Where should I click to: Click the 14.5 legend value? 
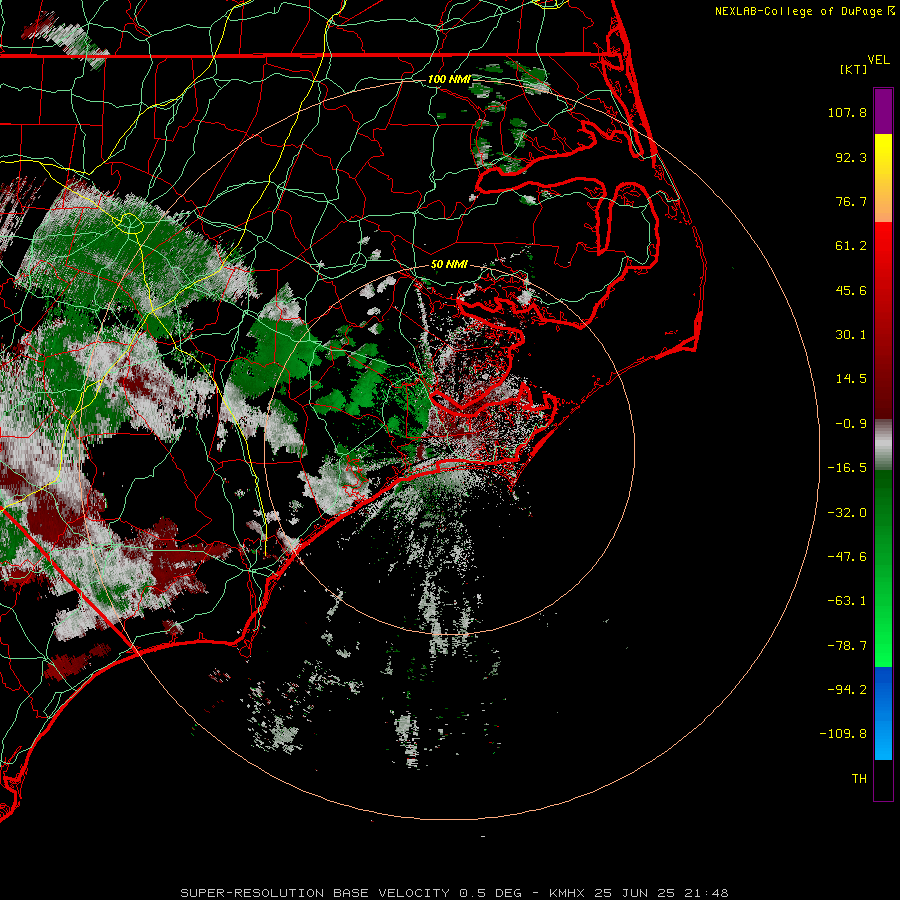851,379
